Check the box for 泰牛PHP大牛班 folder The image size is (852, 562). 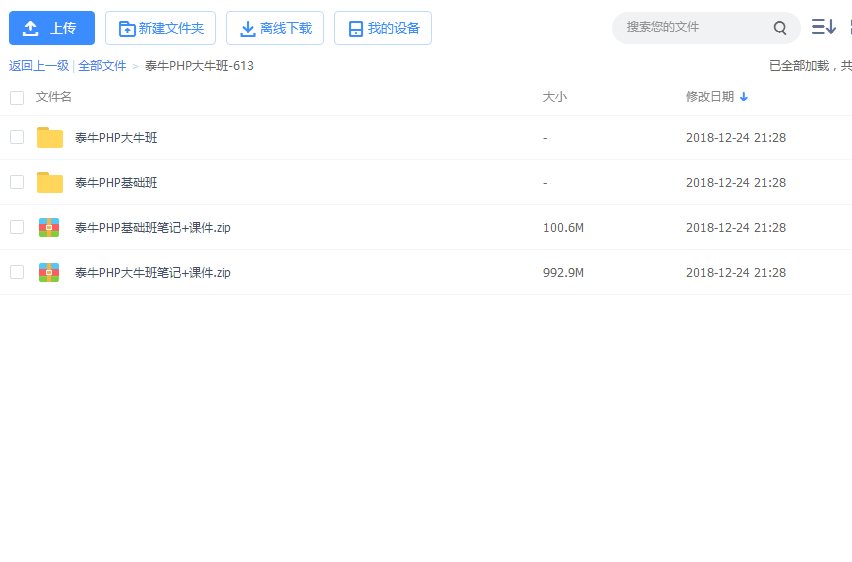17,137
